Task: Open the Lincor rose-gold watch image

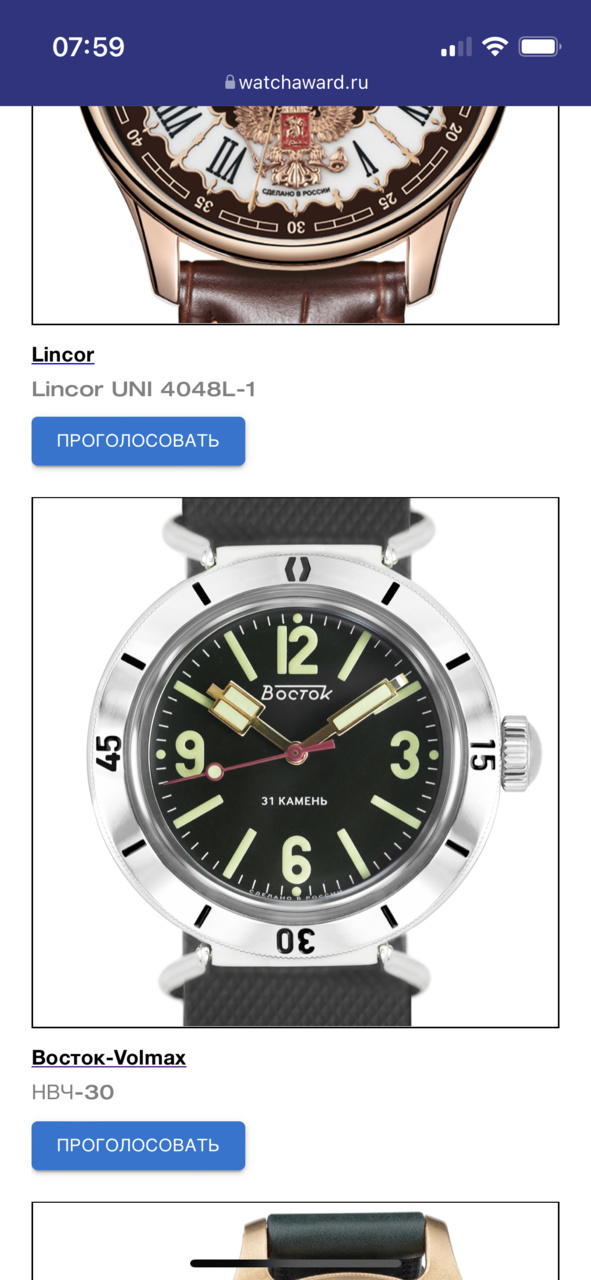Action: [x=295, y=214]
